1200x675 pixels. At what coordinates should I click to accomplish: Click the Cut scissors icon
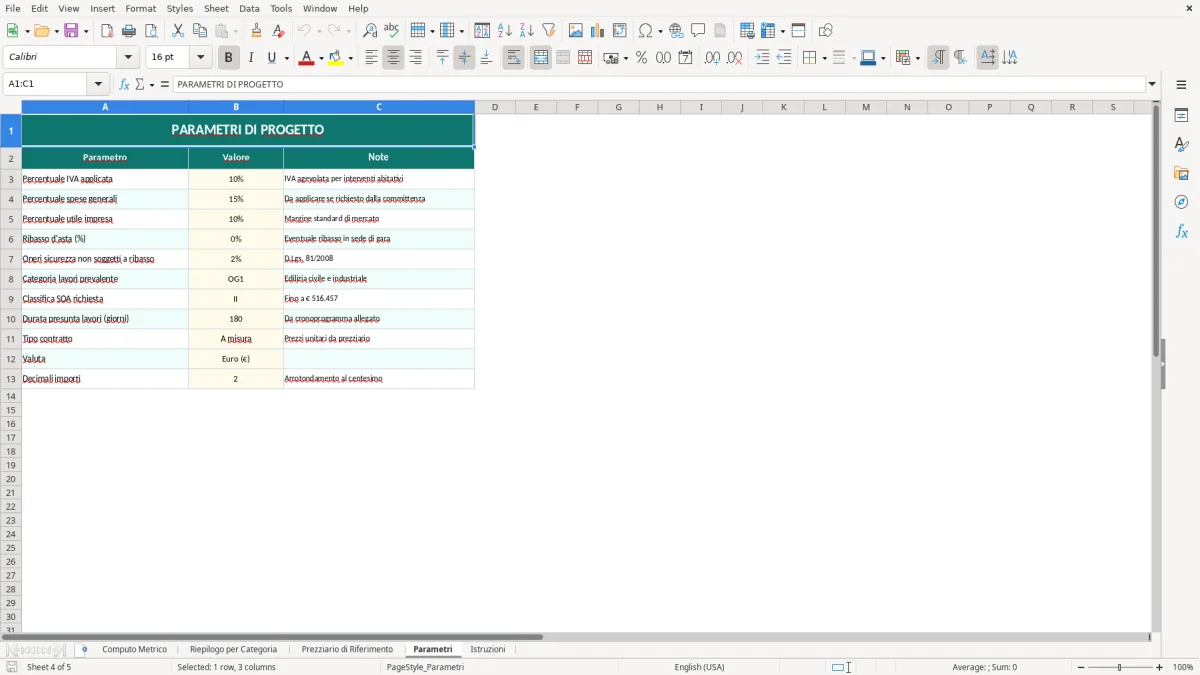click(x=178, y=31)
